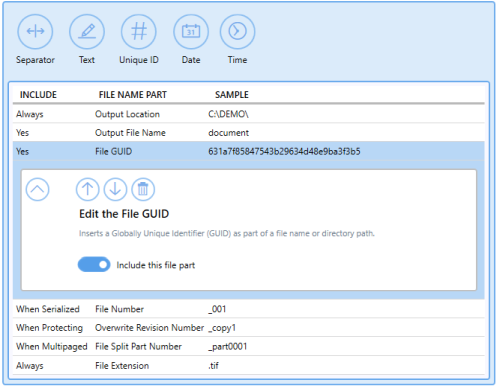Viewport: 497px width, 386px height.
Task: Click the 'When Protecting' include cell
Action: pos(49,328)
